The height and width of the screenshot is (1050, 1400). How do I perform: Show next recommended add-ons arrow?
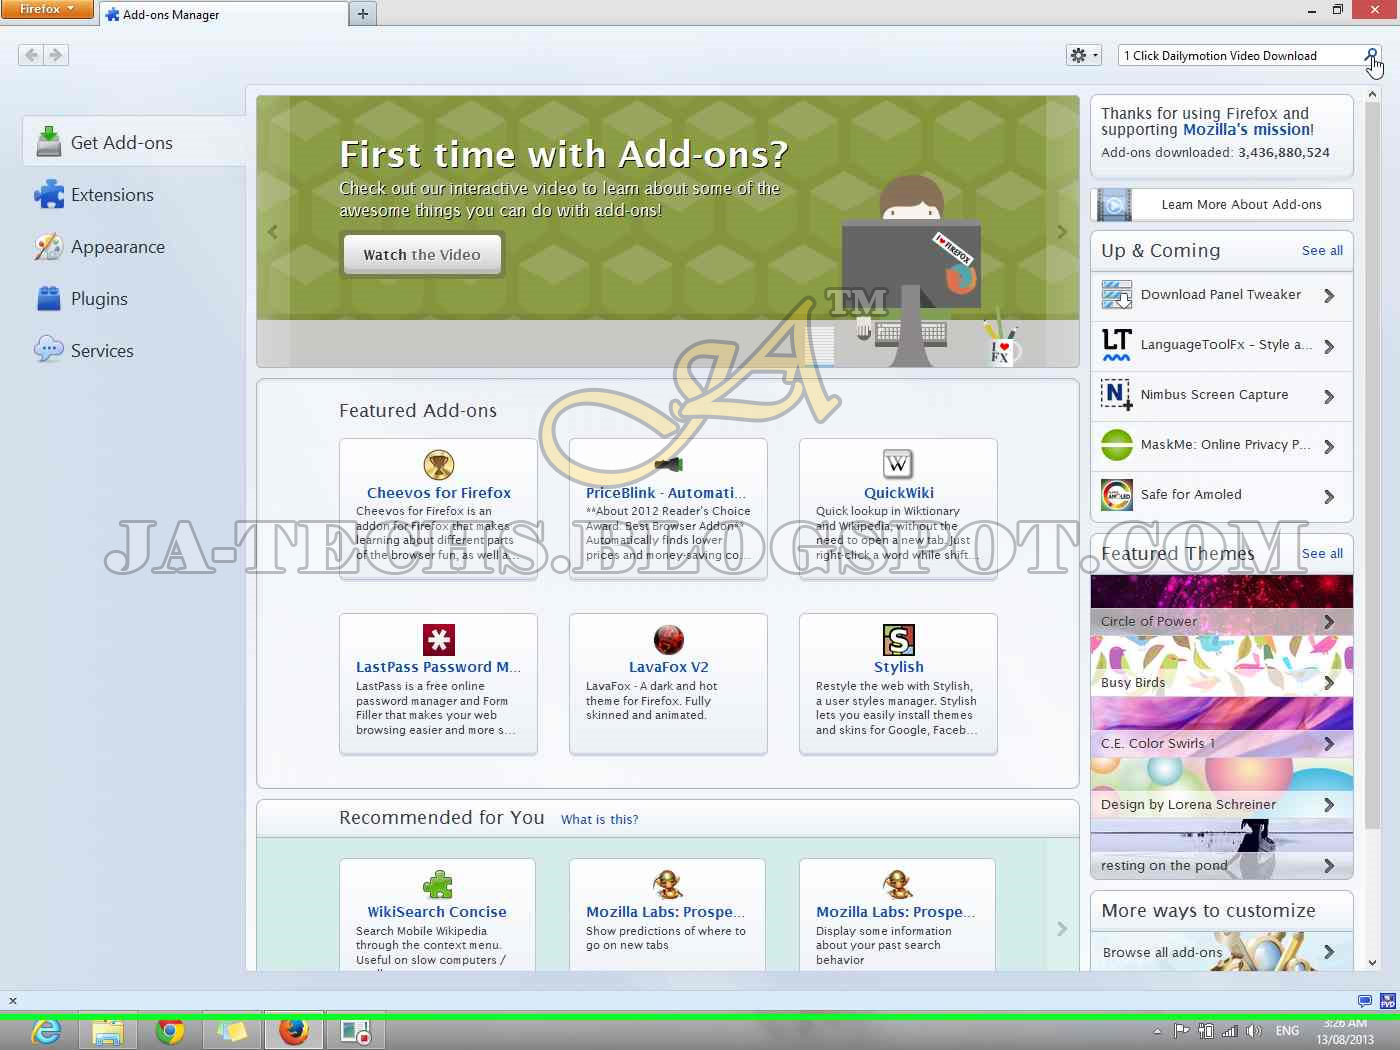pyautogui.click(x=1062, y=929)
